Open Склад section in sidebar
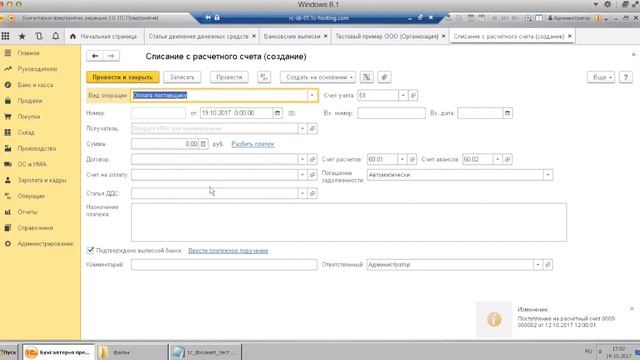640x360 pixels. point(26,133)
